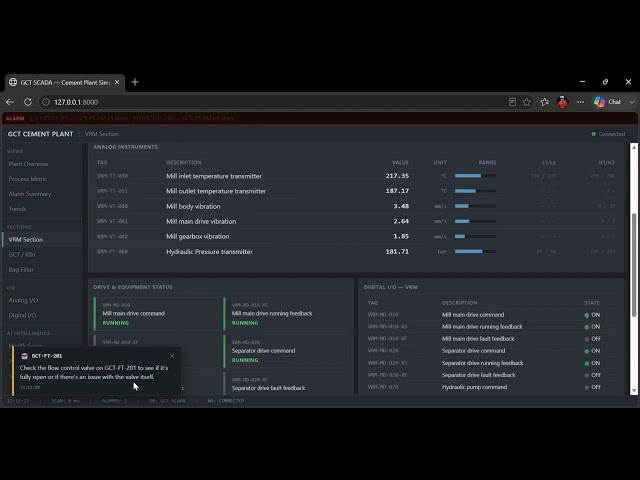Screen dimensions: 640x480
Task: Open the reader view icon
Action: (x=512, y=102)
